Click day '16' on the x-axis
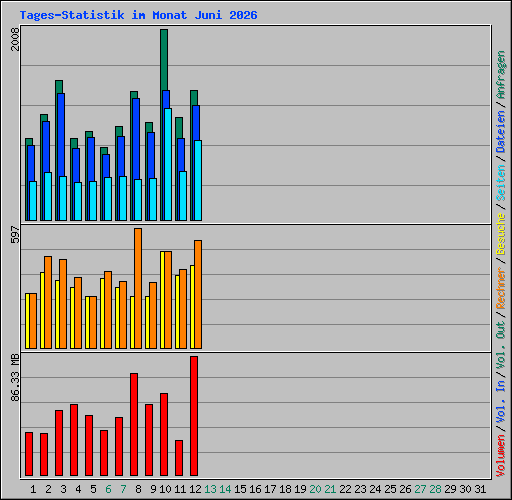512x500 pixels. click(x=255, y=489)
